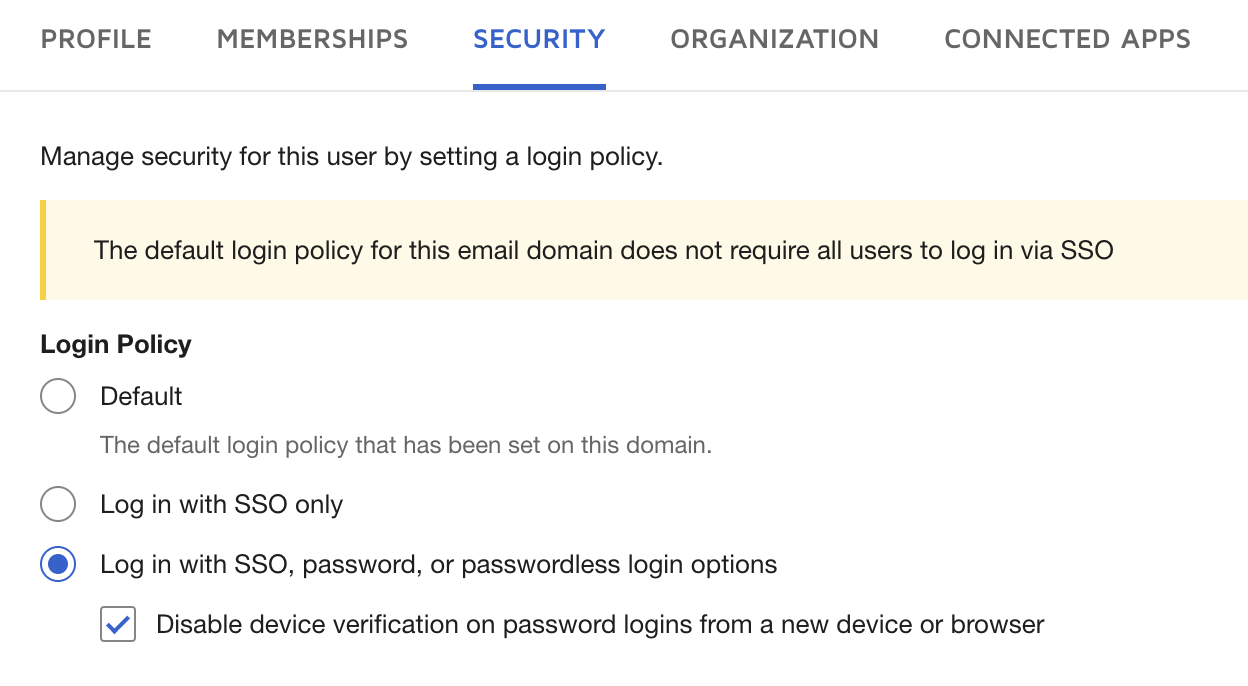This screenshot has width=1248, height=686.
Task: View the ORGANIZATION tab
Action: click(774, 39)
